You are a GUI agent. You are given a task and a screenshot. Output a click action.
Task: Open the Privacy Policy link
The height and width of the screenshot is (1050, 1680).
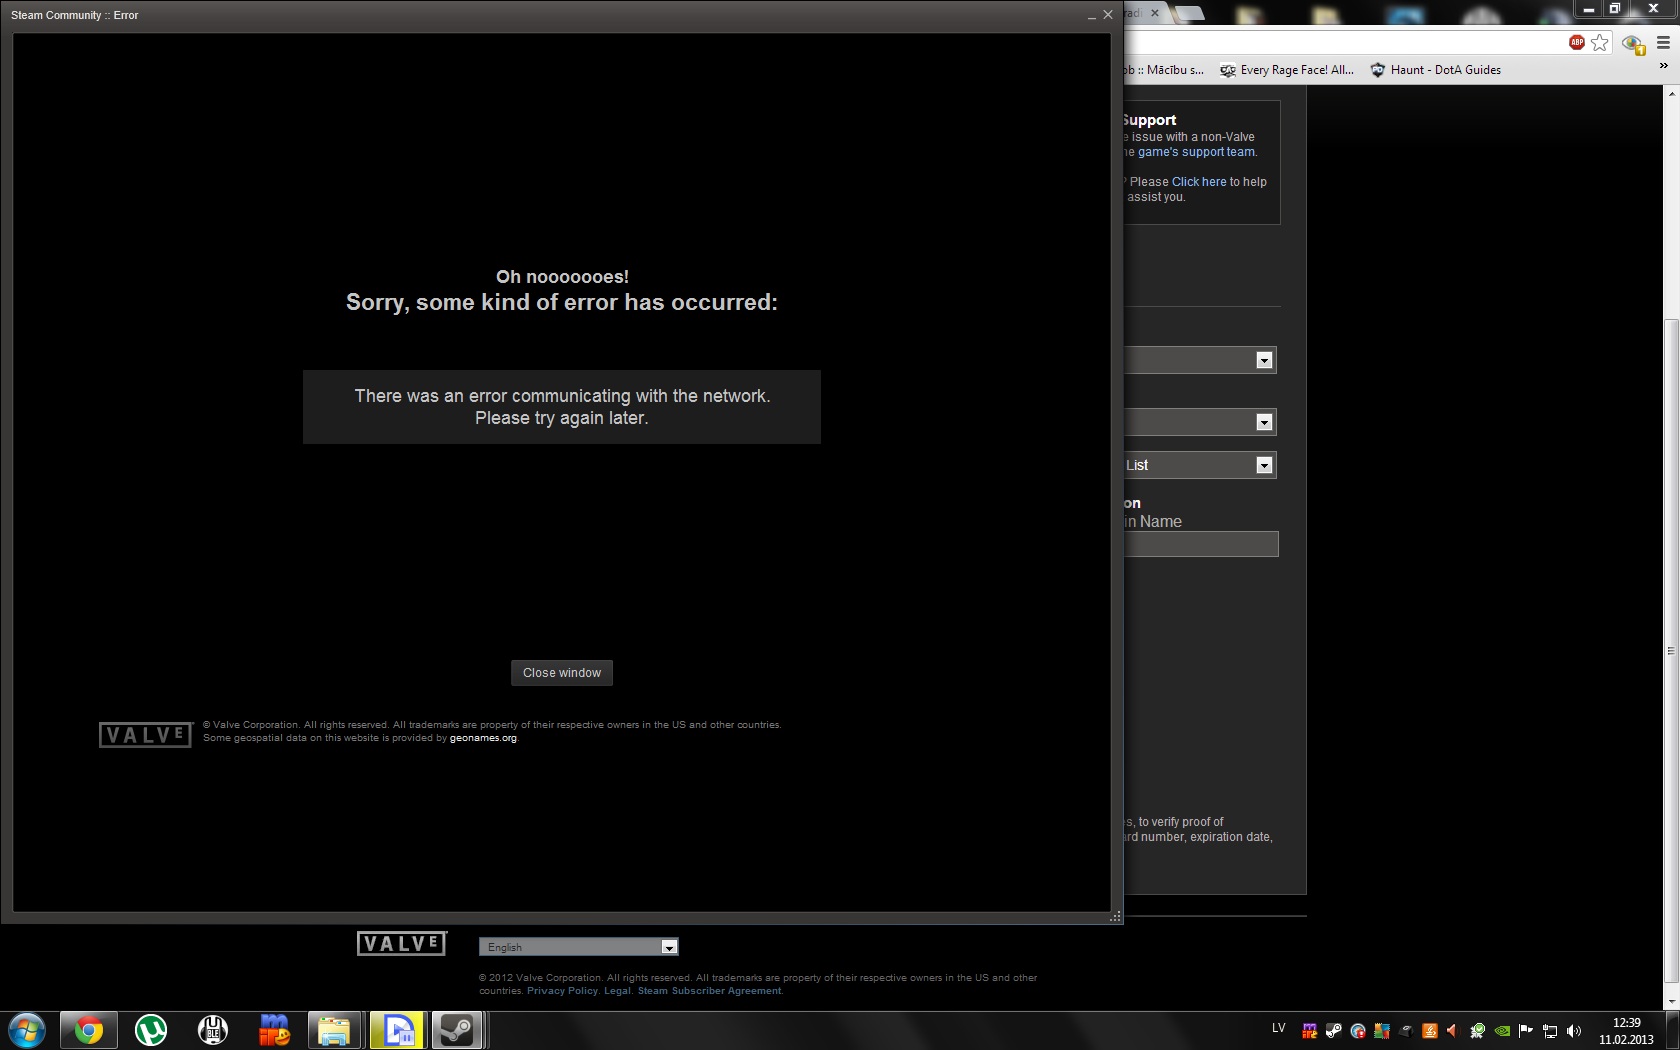[562, 991]
